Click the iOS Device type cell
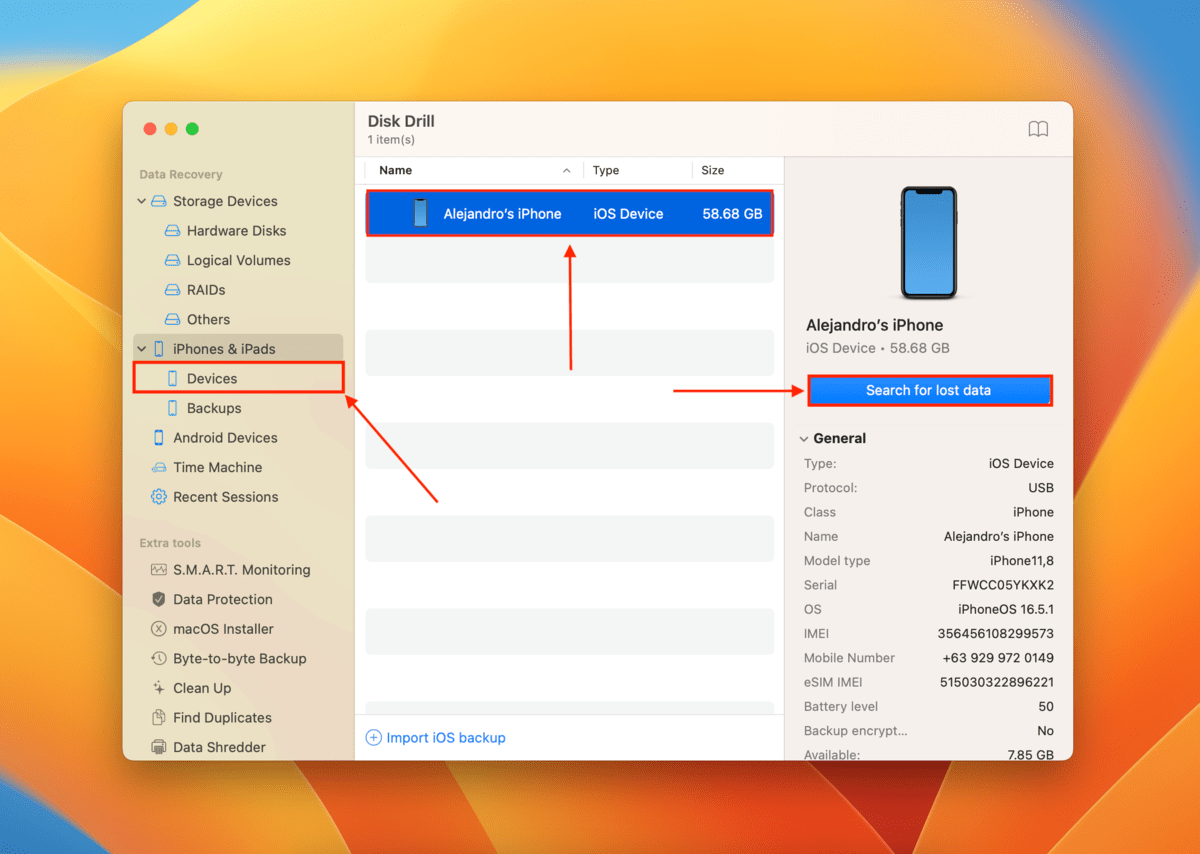The image size is (1200, 854). pos(628,213)
